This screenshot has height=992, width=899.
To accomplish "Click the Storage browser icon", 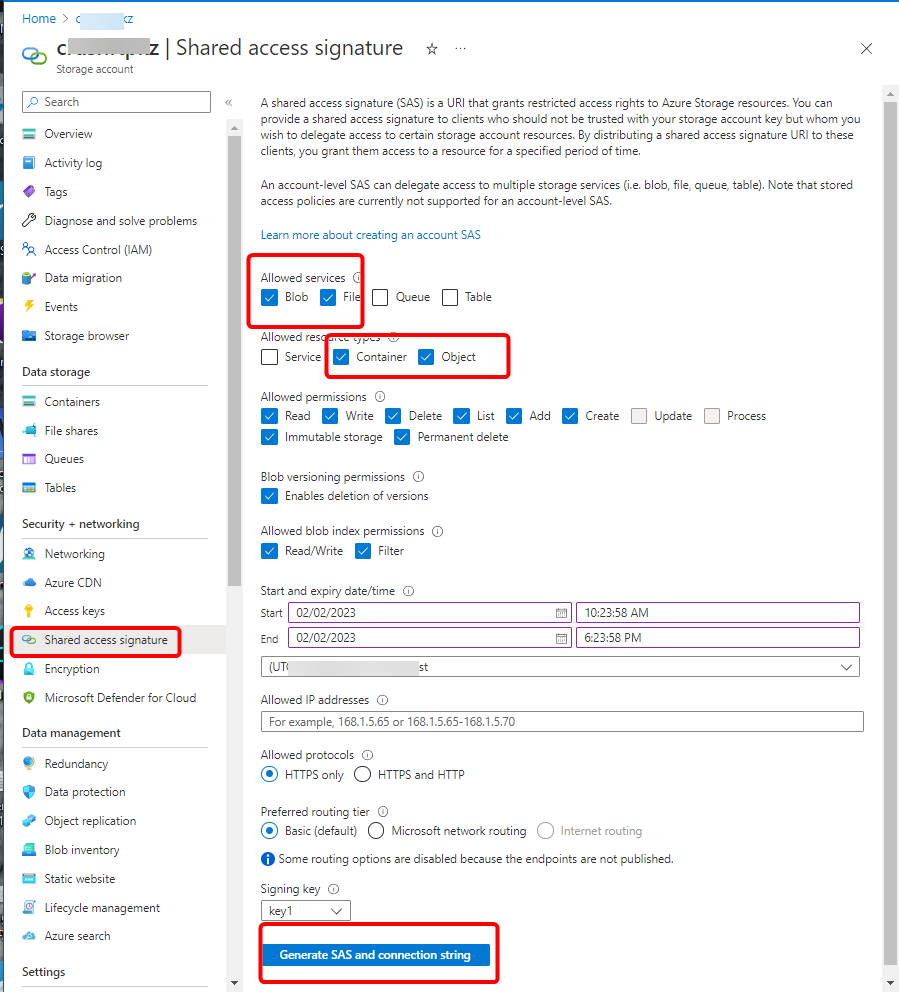I will (29, 336).
